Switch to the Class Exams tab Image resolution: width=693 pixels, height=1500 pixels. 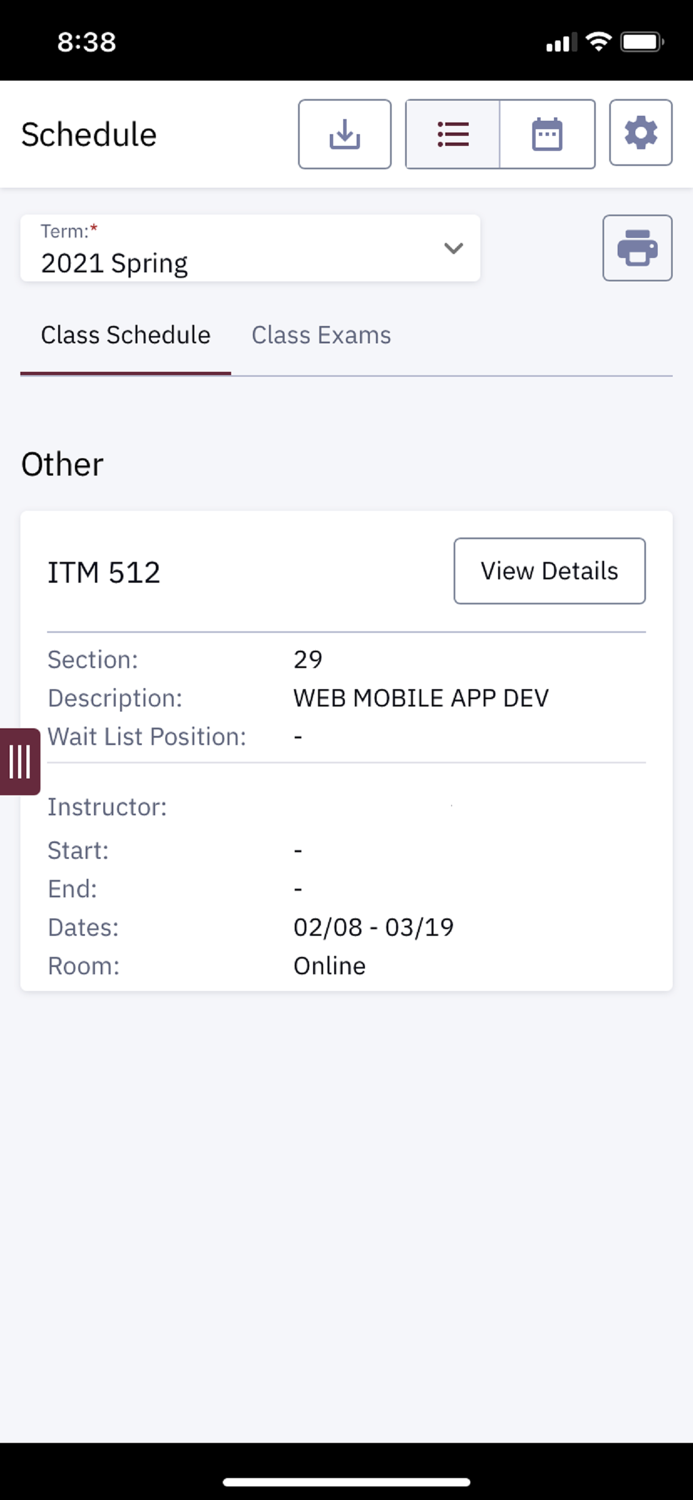pyautogui.click(x=321, y=335)
